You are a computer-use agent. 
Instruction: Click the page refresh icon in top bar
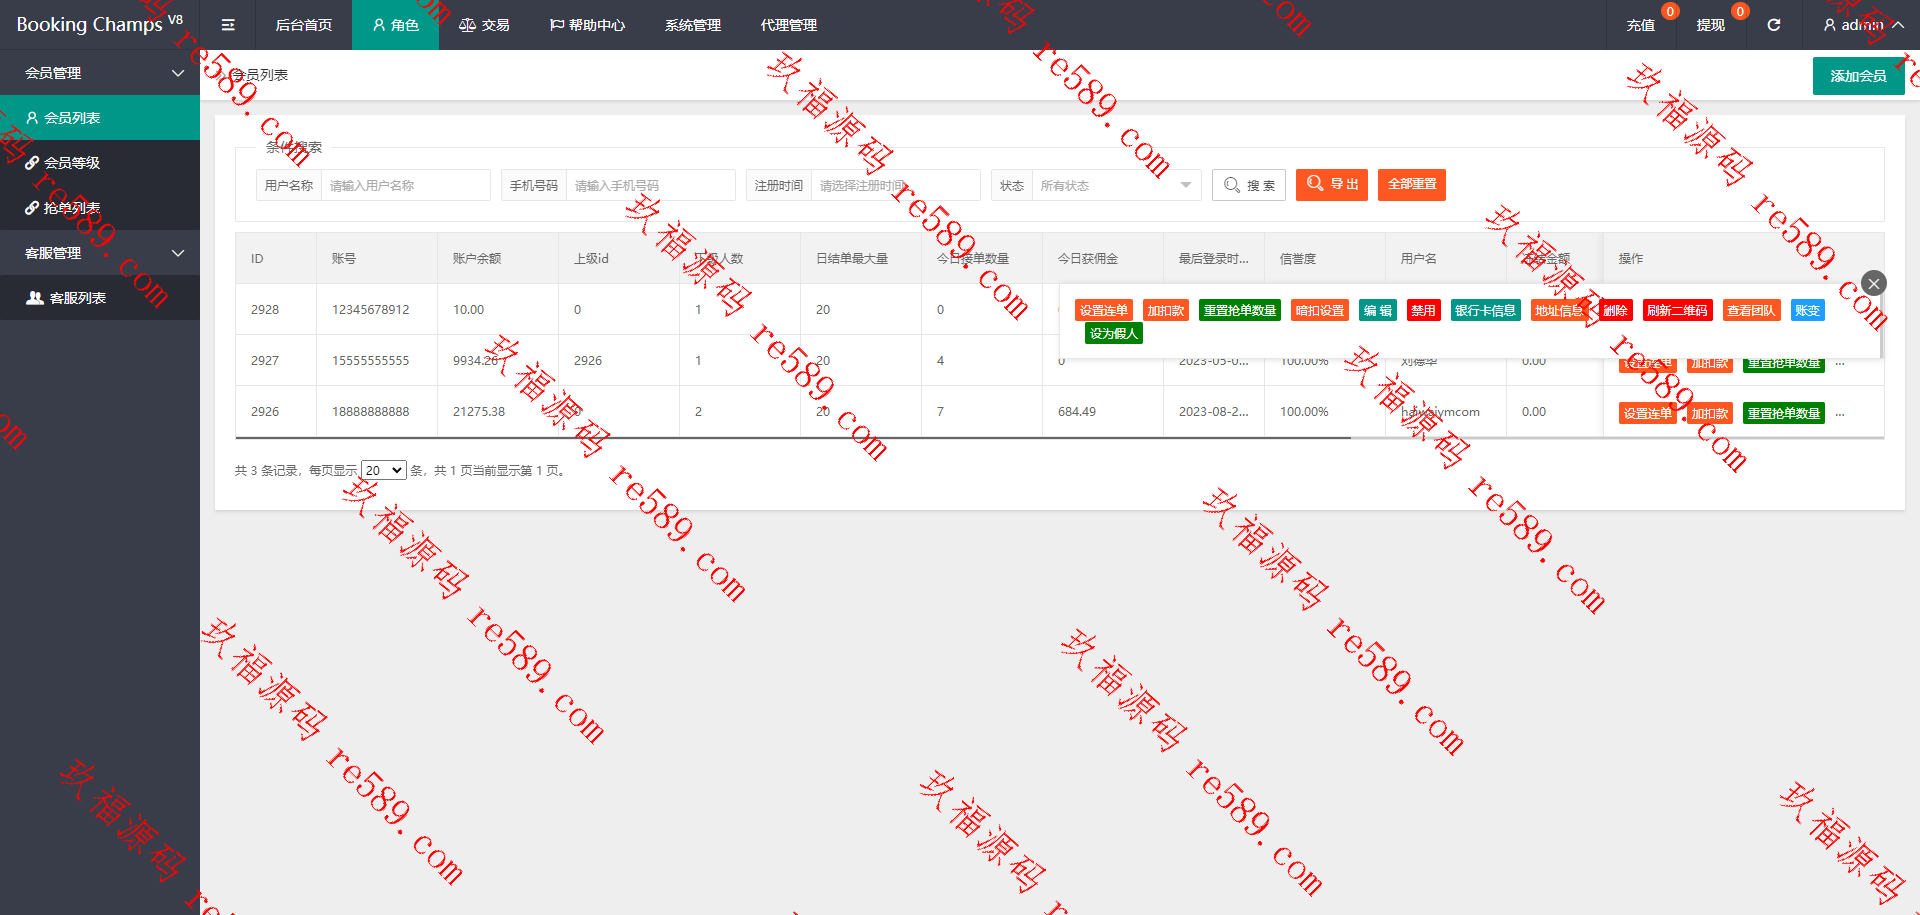1773,25
